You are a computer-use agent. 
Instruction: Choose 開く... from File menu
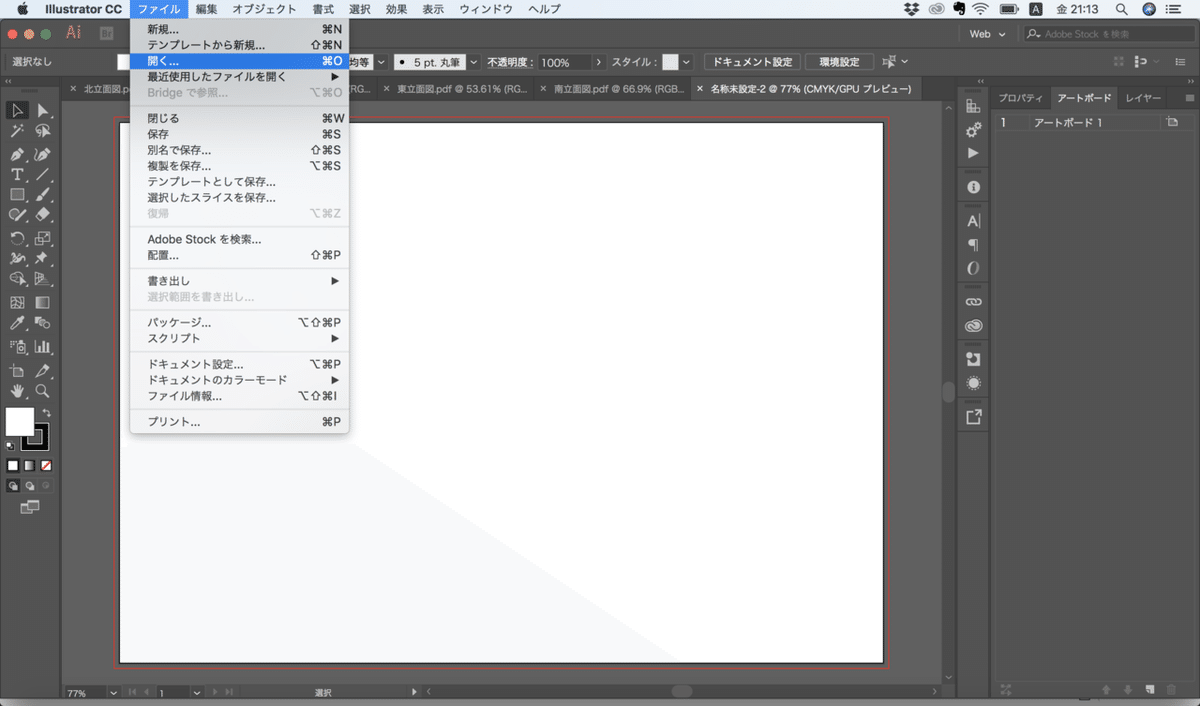pyautogui.click(x=239, y=61)
